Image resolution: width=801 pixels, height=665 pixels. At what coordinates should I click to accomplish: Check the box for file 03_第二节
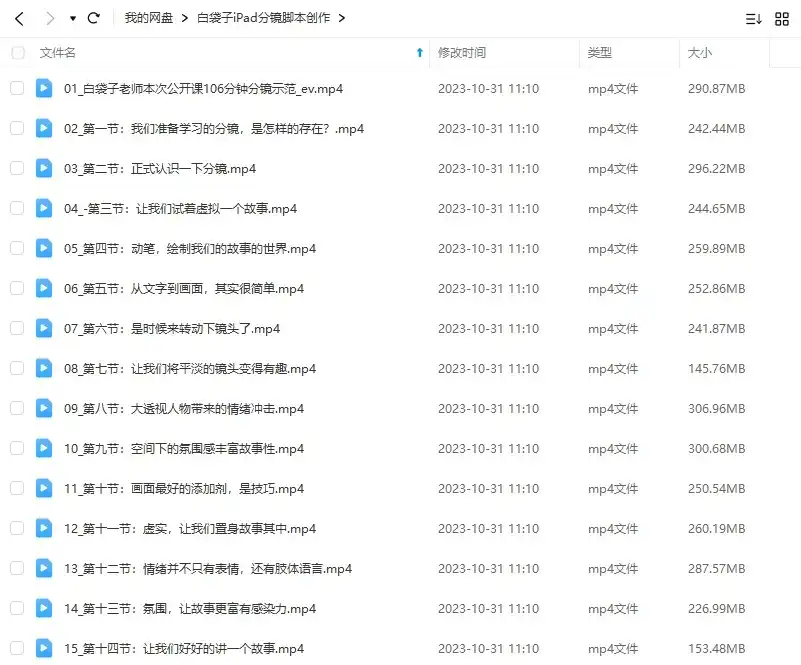[17, 168]
